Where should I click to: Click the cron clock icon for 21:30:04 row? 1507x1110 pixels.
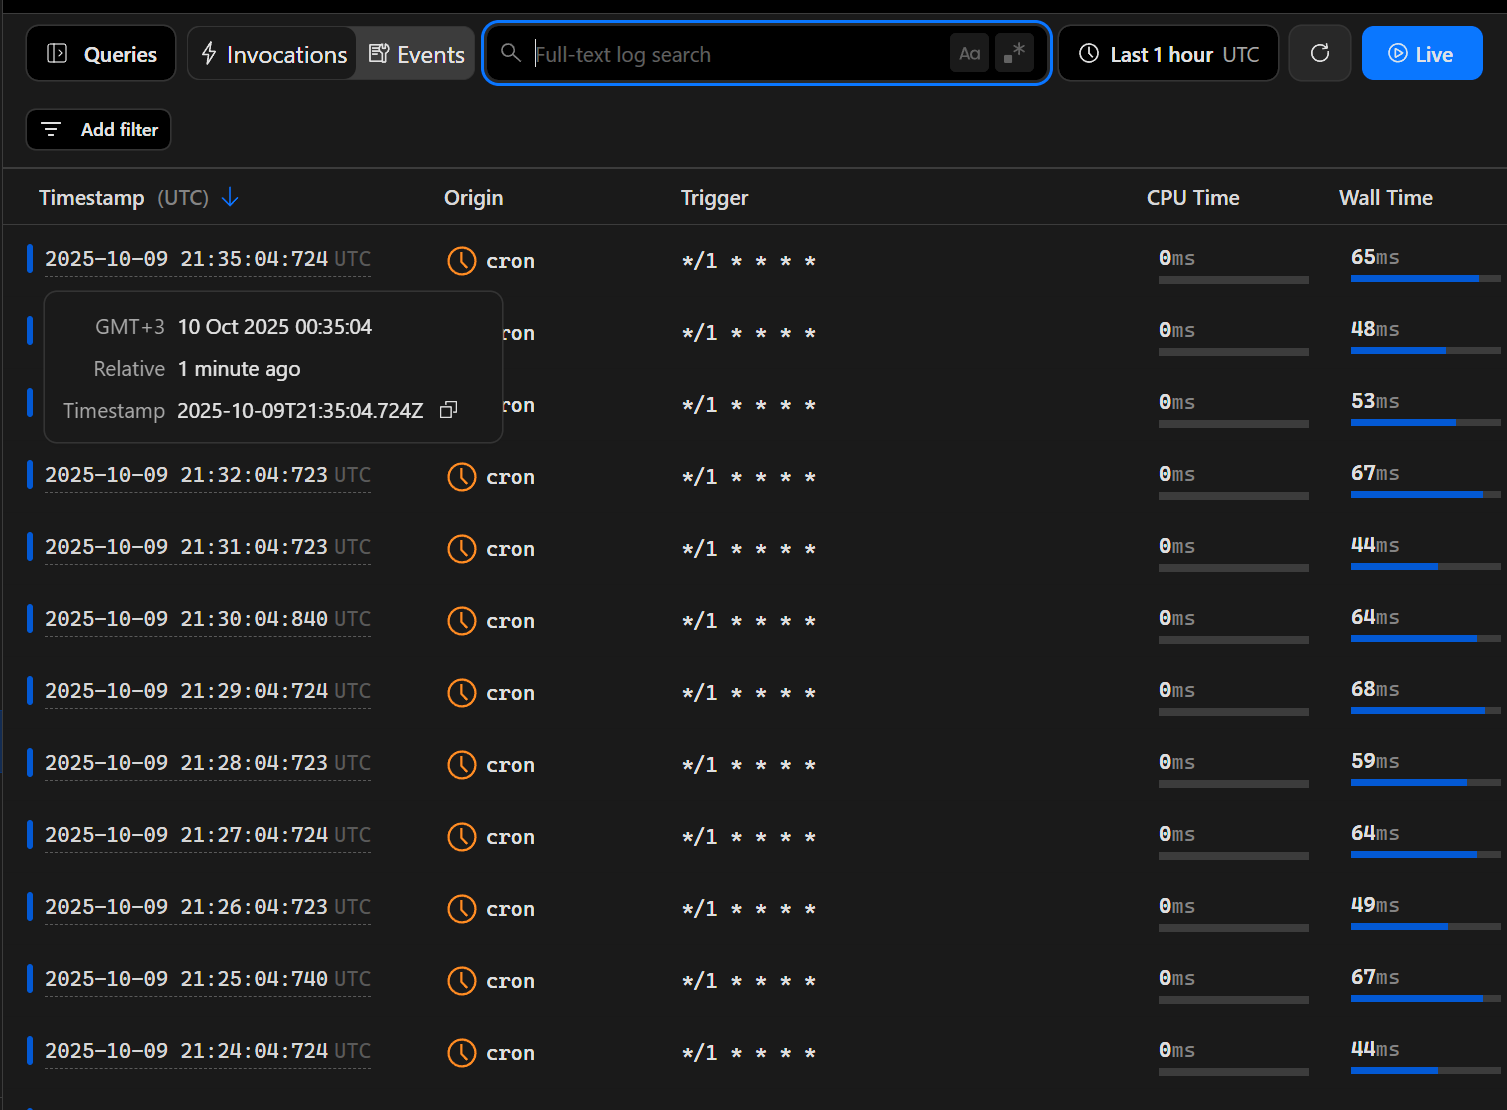461,621
